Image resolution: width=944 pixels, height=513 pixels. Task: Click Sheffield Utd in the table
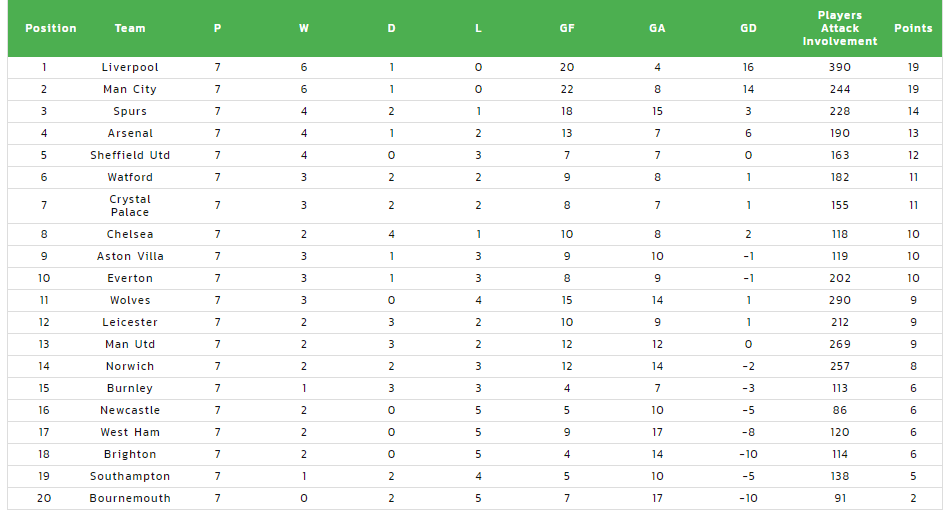point(130,155)
